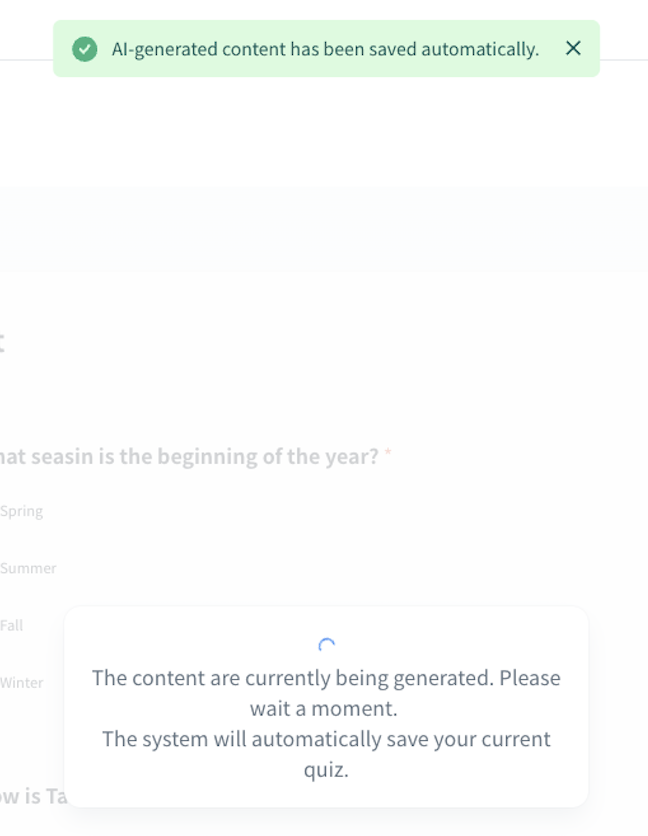Click the 'AI-generated content has been saved' message
Image resolution: width=648 pixels, height=836 pixels.
325,49
